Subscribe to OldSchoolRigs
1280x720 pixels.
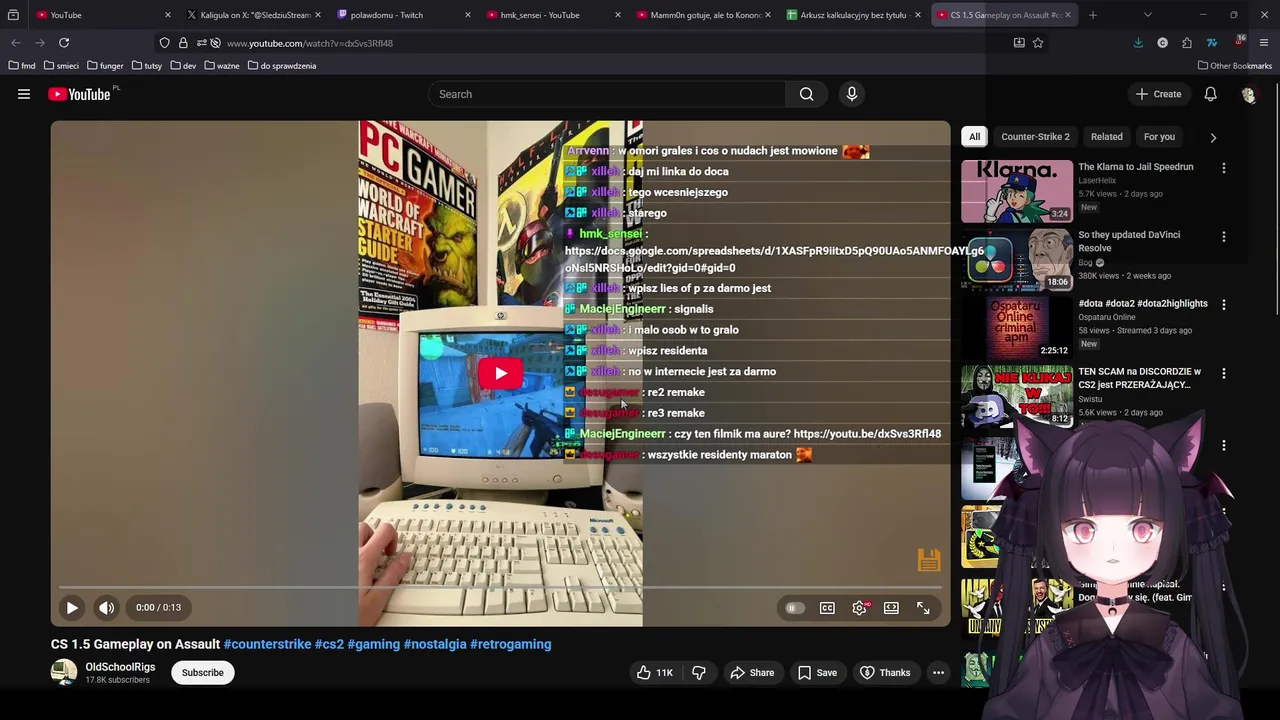pyautogui.click(x=203, y=673)
